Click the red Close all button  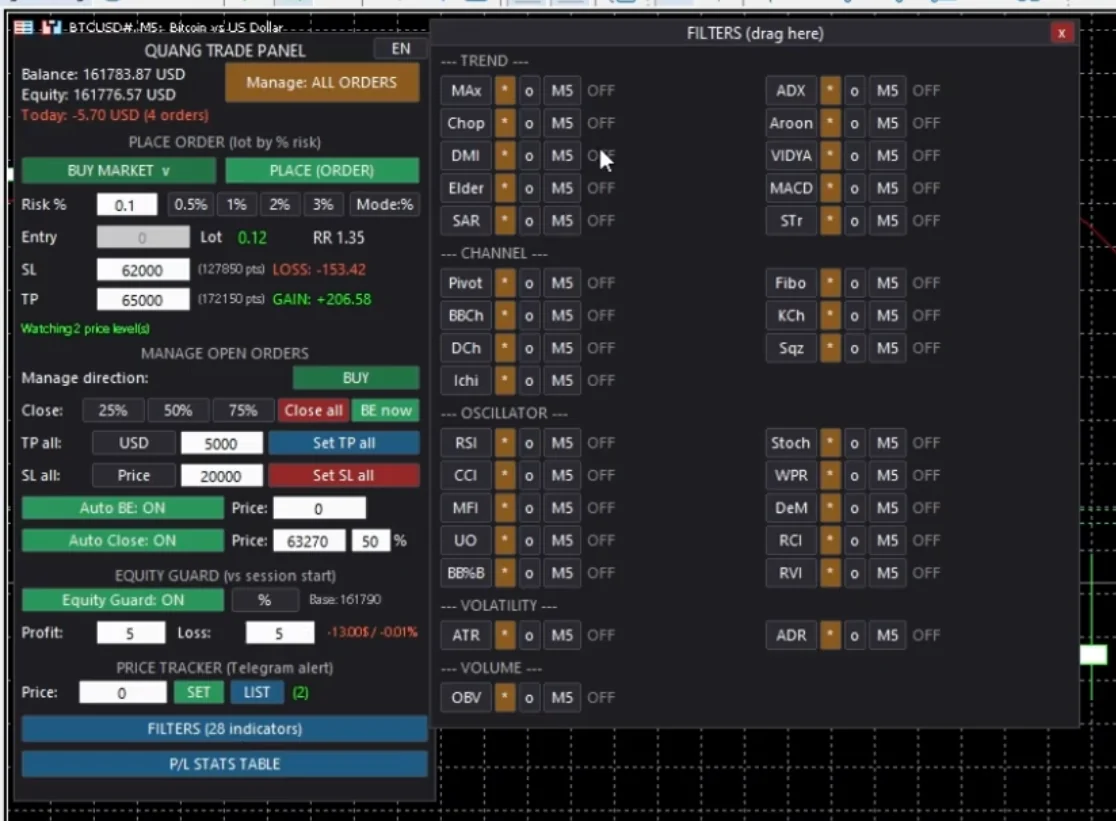tap(313, 410)
